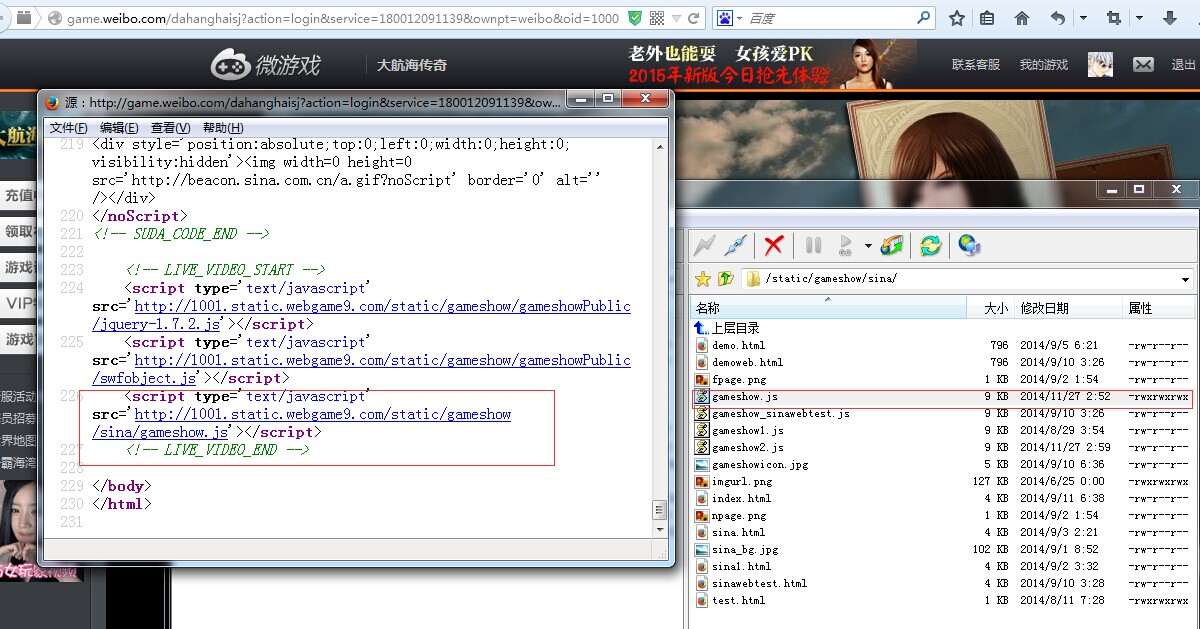Open the mail envelope icon in header
1200x629 pixels.
click(1143, 64)
